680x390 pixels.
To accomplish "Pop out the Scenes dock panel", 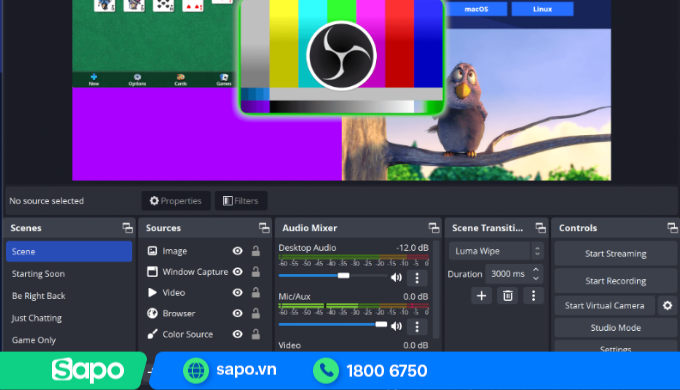I will [128, 228].
